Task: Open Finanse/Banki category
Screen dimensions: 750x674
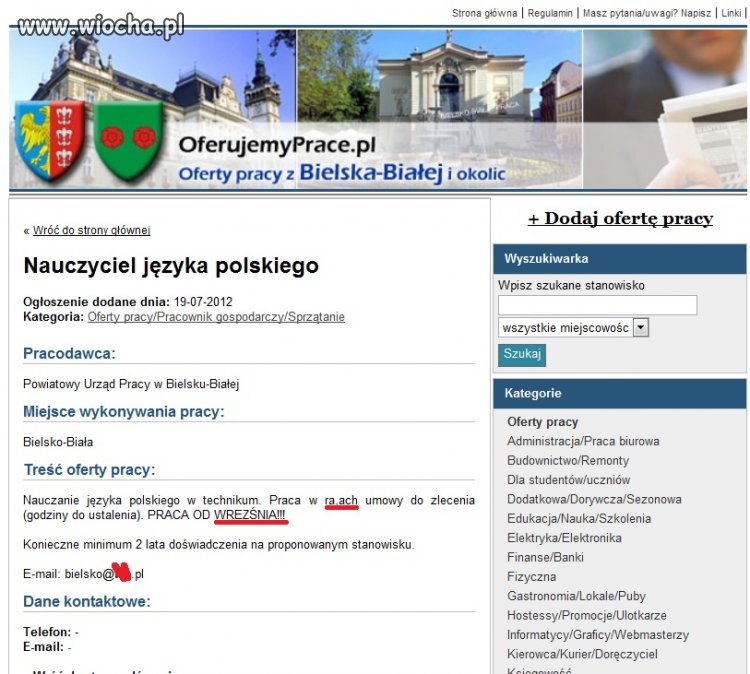Action: click(545, 557)
